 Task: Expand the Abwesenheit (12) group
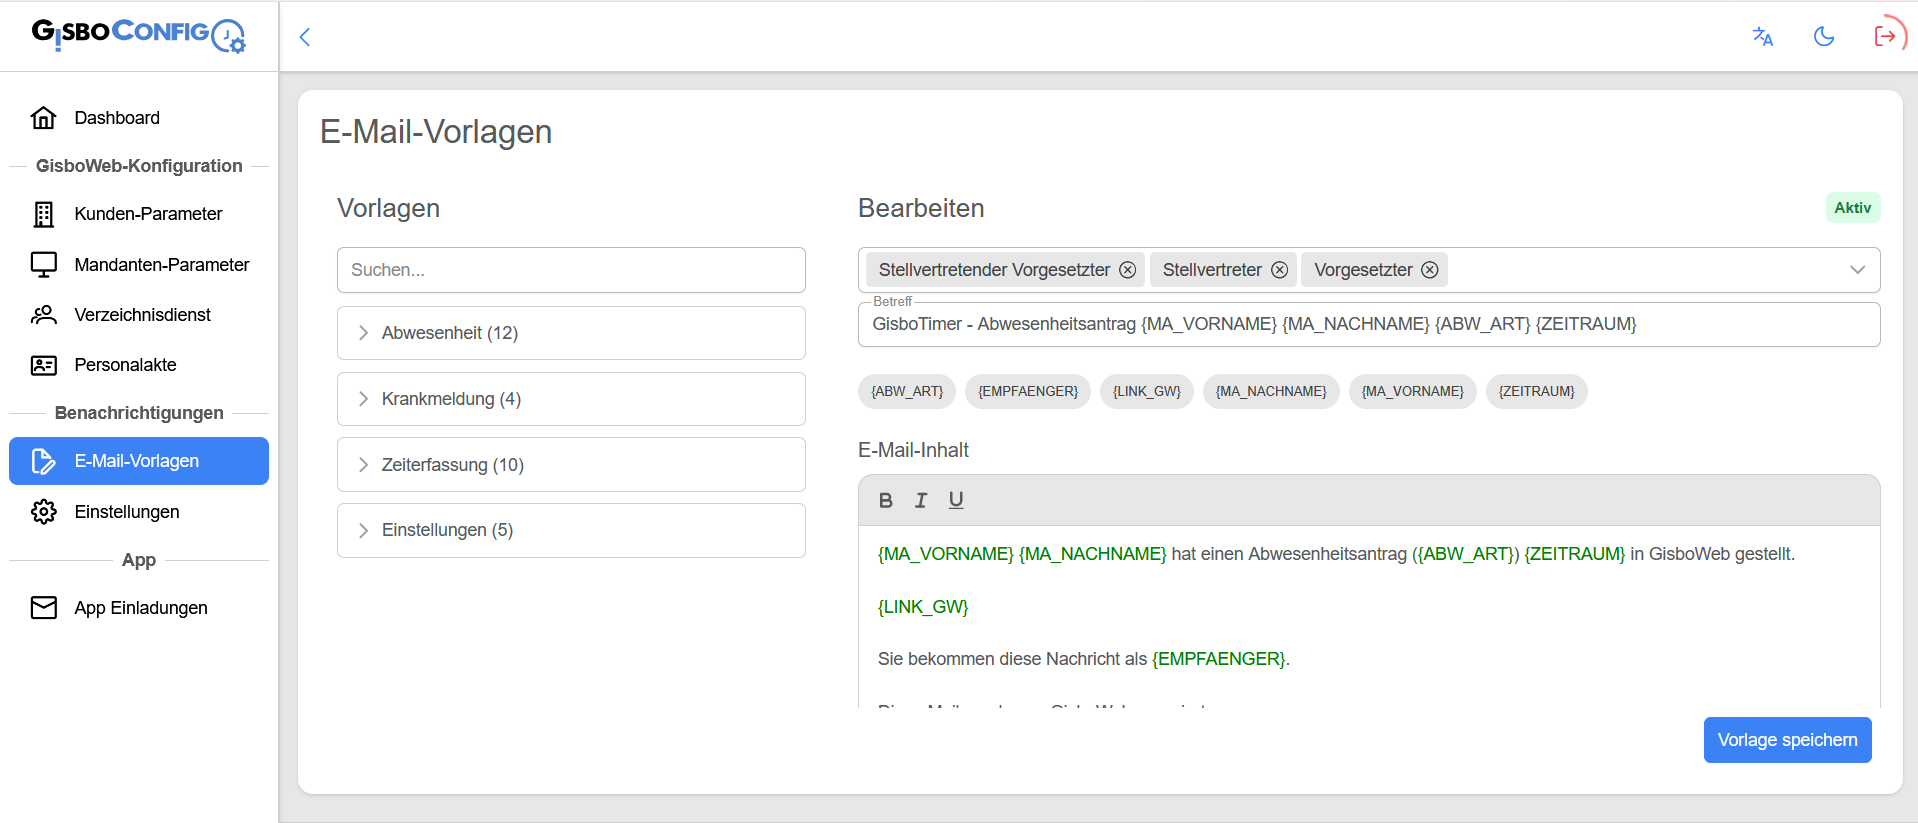pyautogui.click(x=571, y=333)
